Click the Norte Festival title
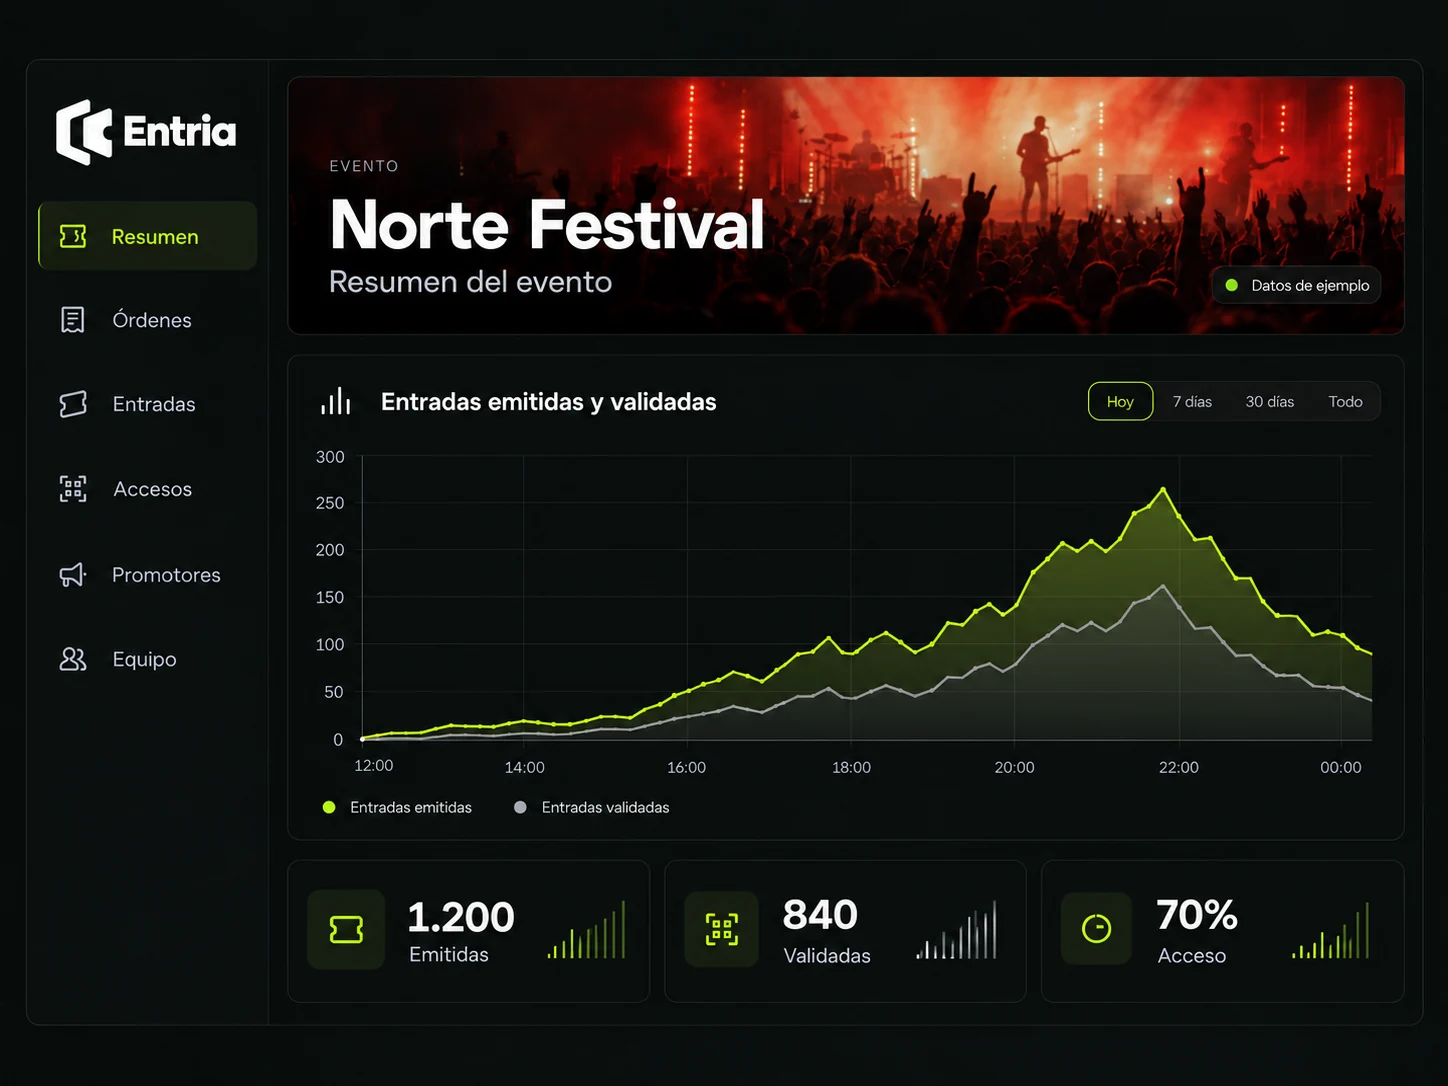1448x1086 pixels. point(547,224)
